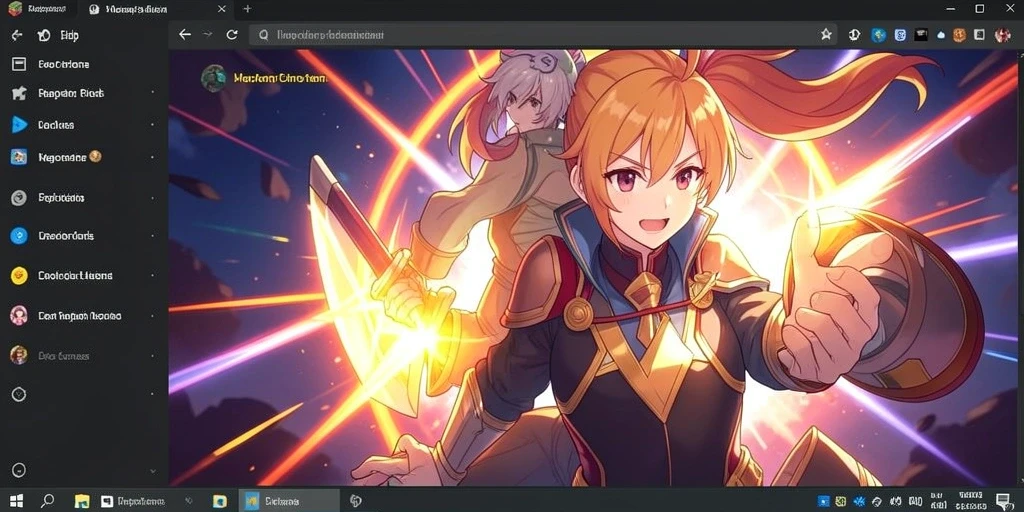
Task: Open the profile avatar at toolbar right end
Action: (x=1002, y=35)
